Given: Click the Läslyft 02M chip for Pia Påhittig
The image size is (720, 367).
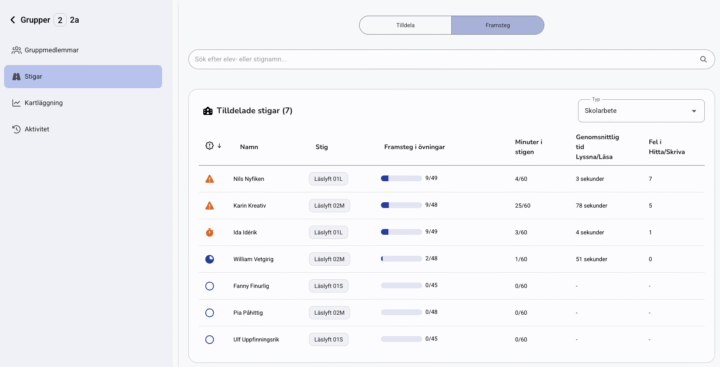Looking at the screenshot, I should pyautogui.click(x=329, y=313).
